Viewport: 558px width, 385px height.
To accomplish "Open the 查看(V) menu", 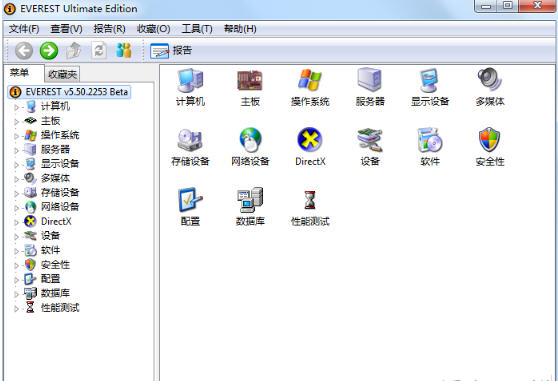I will pyautogui.click(x=66, y=29).
